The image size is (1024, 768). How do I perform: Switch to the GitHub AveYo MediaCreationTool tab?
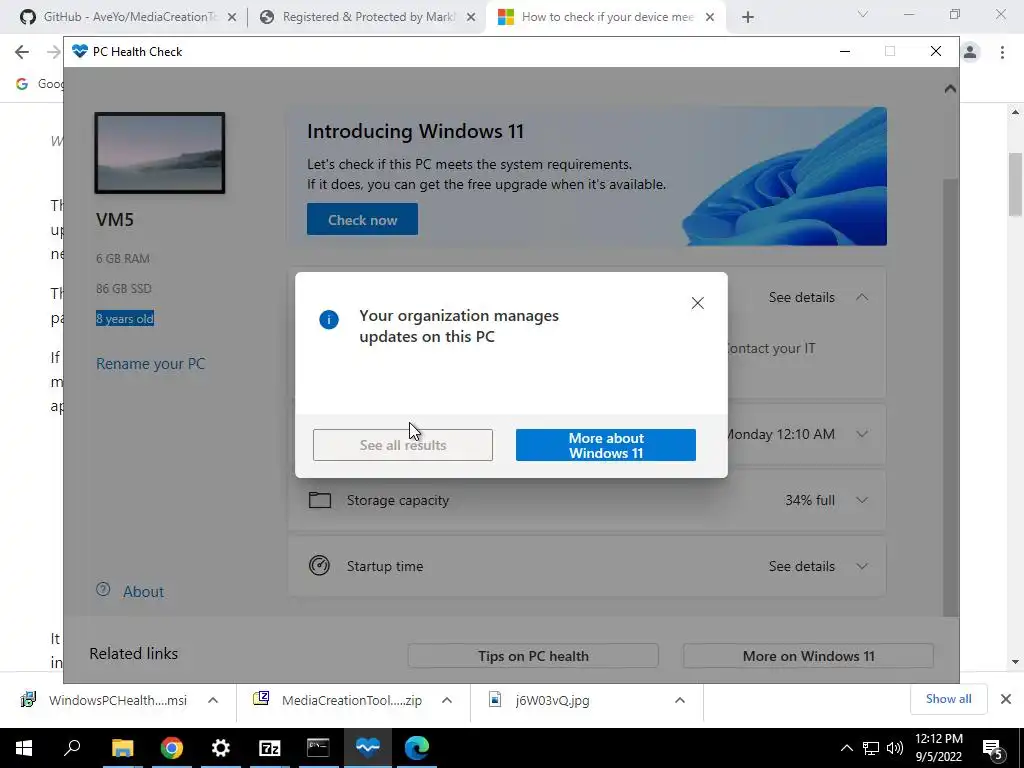(x=129, y=17)
